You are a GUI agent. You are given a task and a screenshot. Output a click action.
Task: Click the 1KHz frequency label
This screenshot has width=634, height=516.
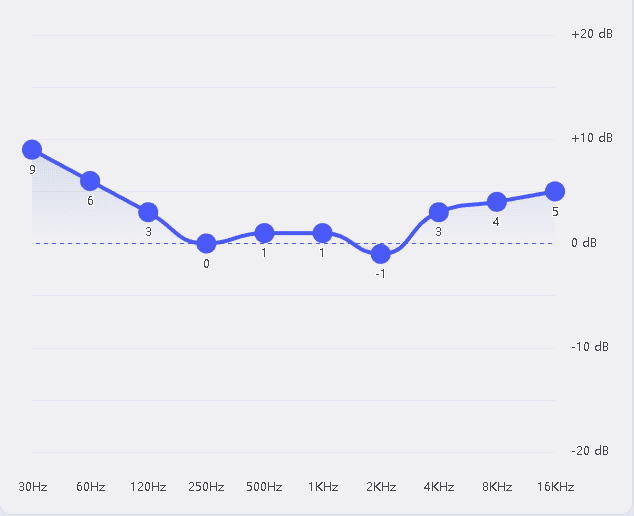[322, 487]
